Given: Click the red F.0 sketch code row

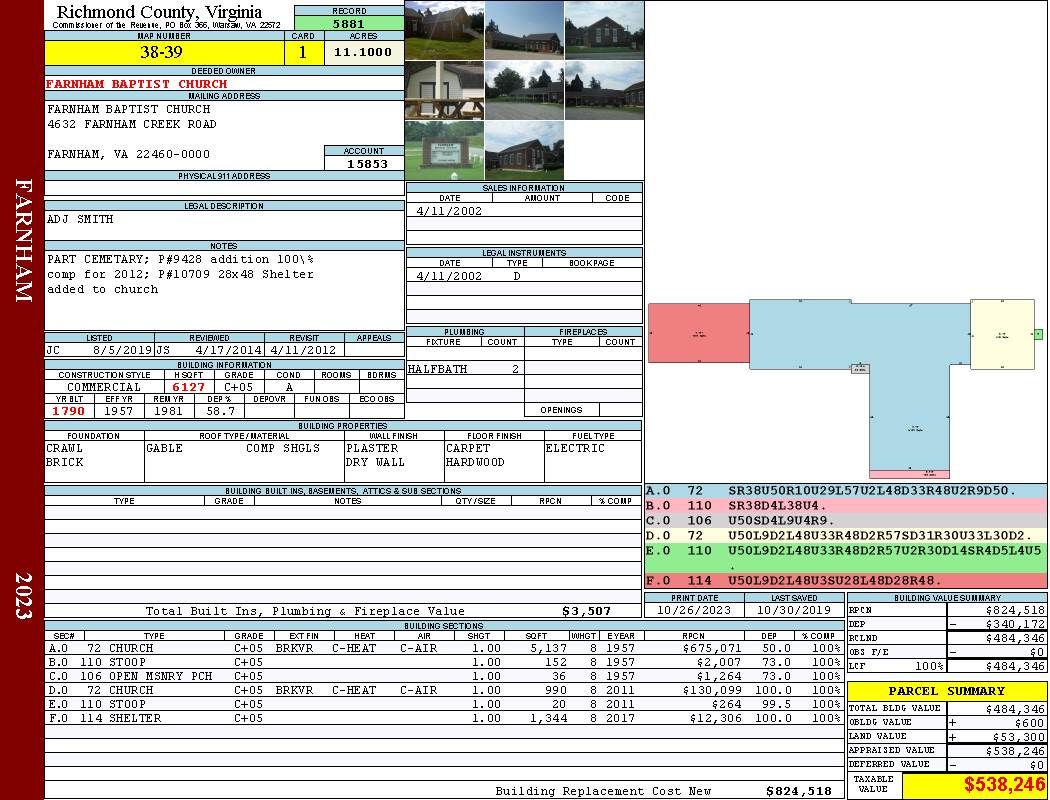Looking at the screenshot, I should (x=846, y=580).
